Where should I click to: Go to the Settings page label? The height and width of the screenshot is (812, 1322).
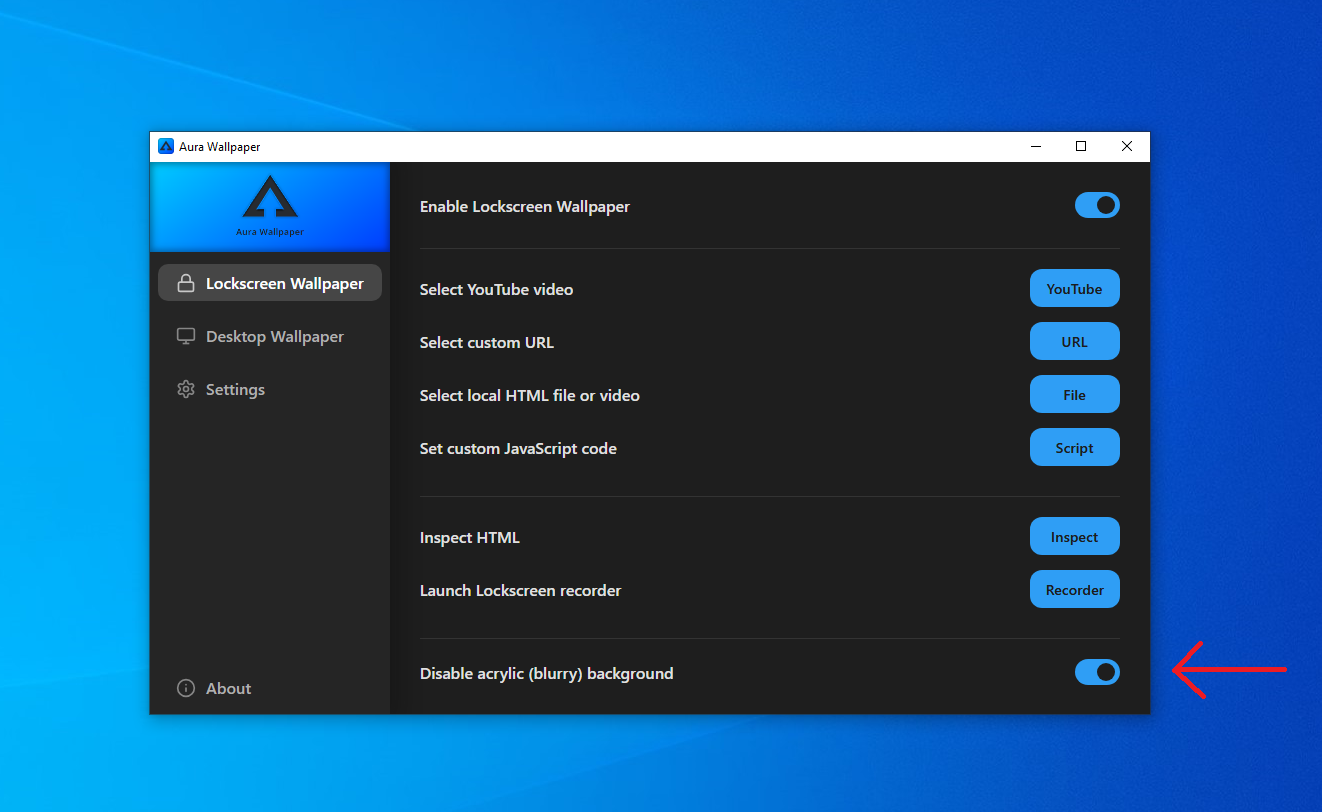pos(235,390)
